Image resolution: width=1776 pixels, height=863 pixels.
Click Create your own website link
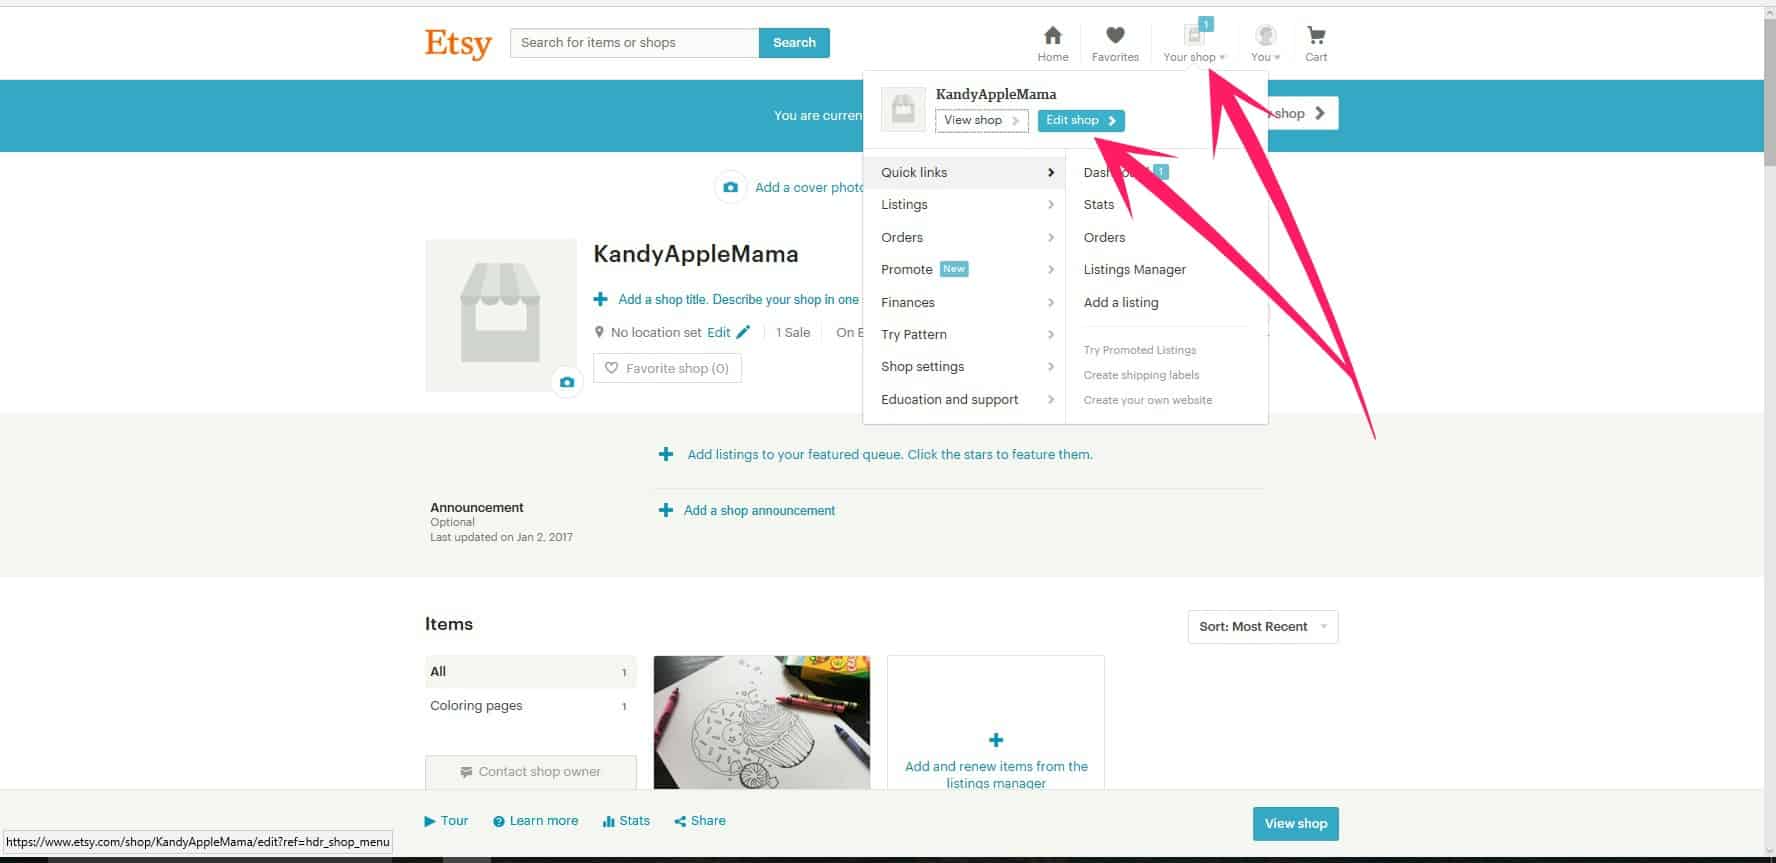click(1147, 400)
